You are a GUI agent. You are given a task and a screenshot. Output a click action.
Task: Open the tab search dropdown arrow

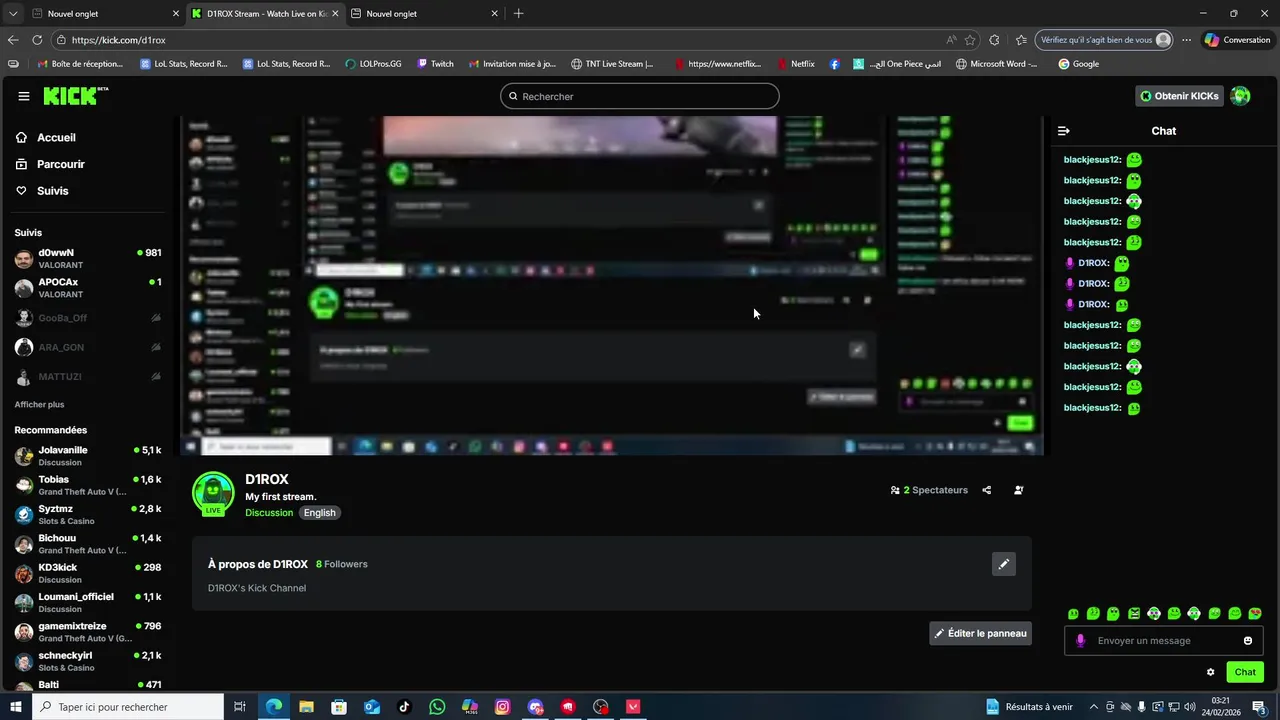pos(13,14)
